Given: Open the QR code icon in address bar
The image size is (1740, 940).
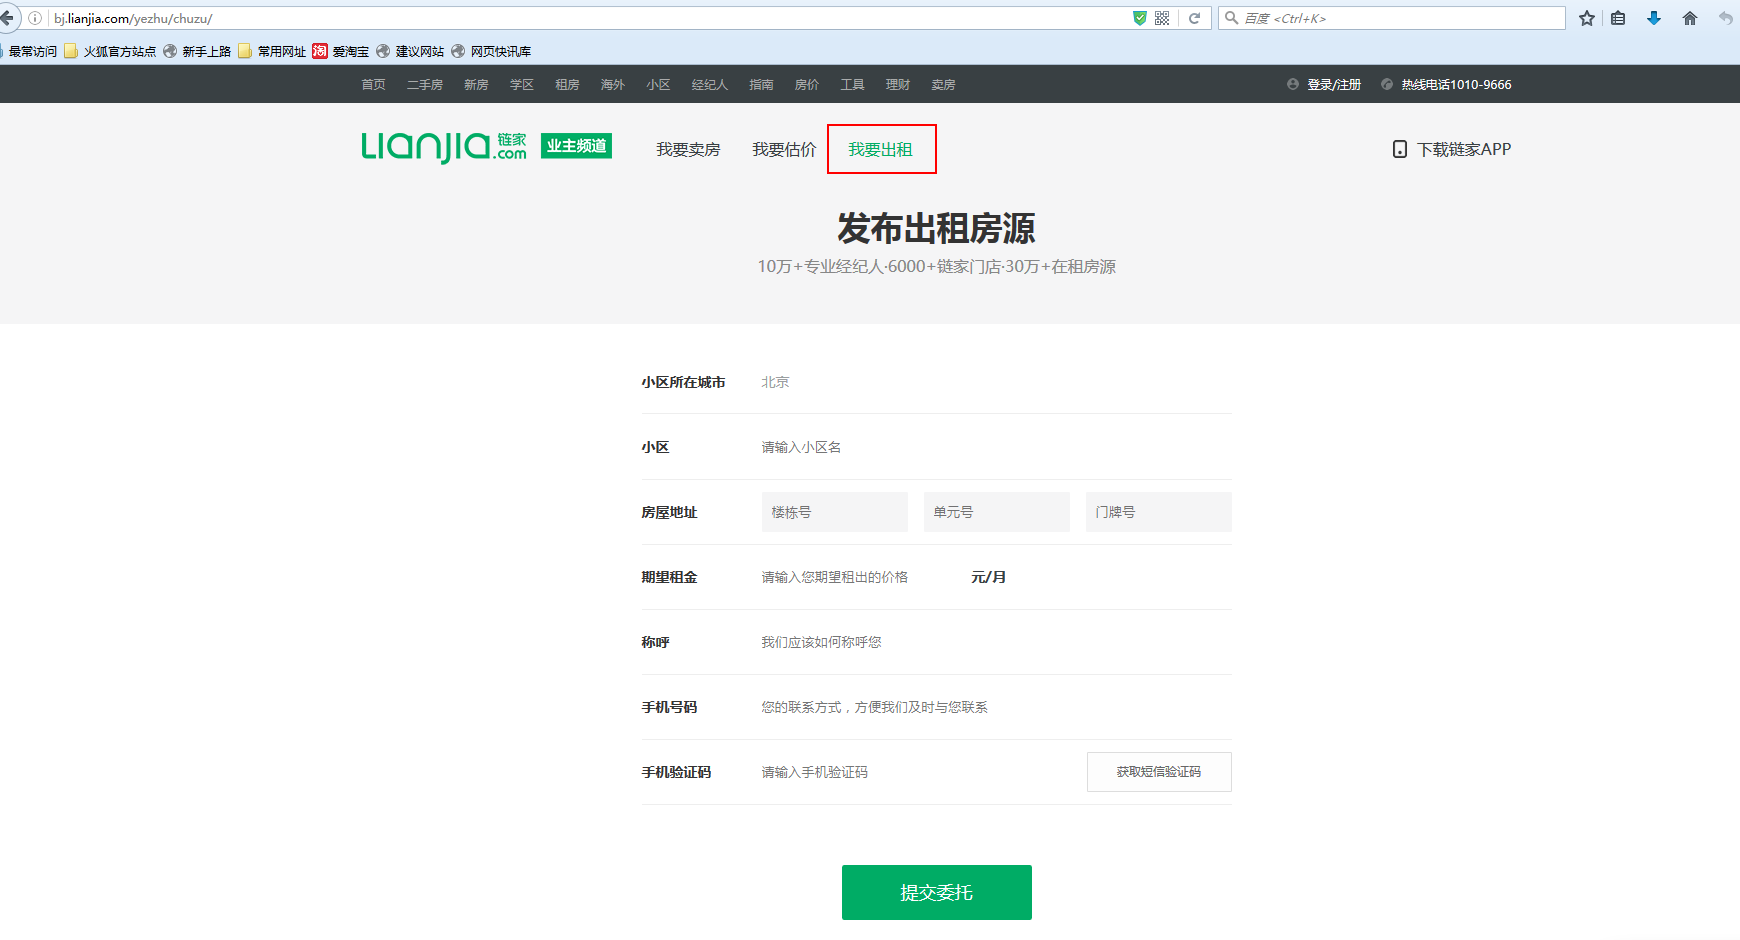Looking at the screenshot, I should [1162, 18].
